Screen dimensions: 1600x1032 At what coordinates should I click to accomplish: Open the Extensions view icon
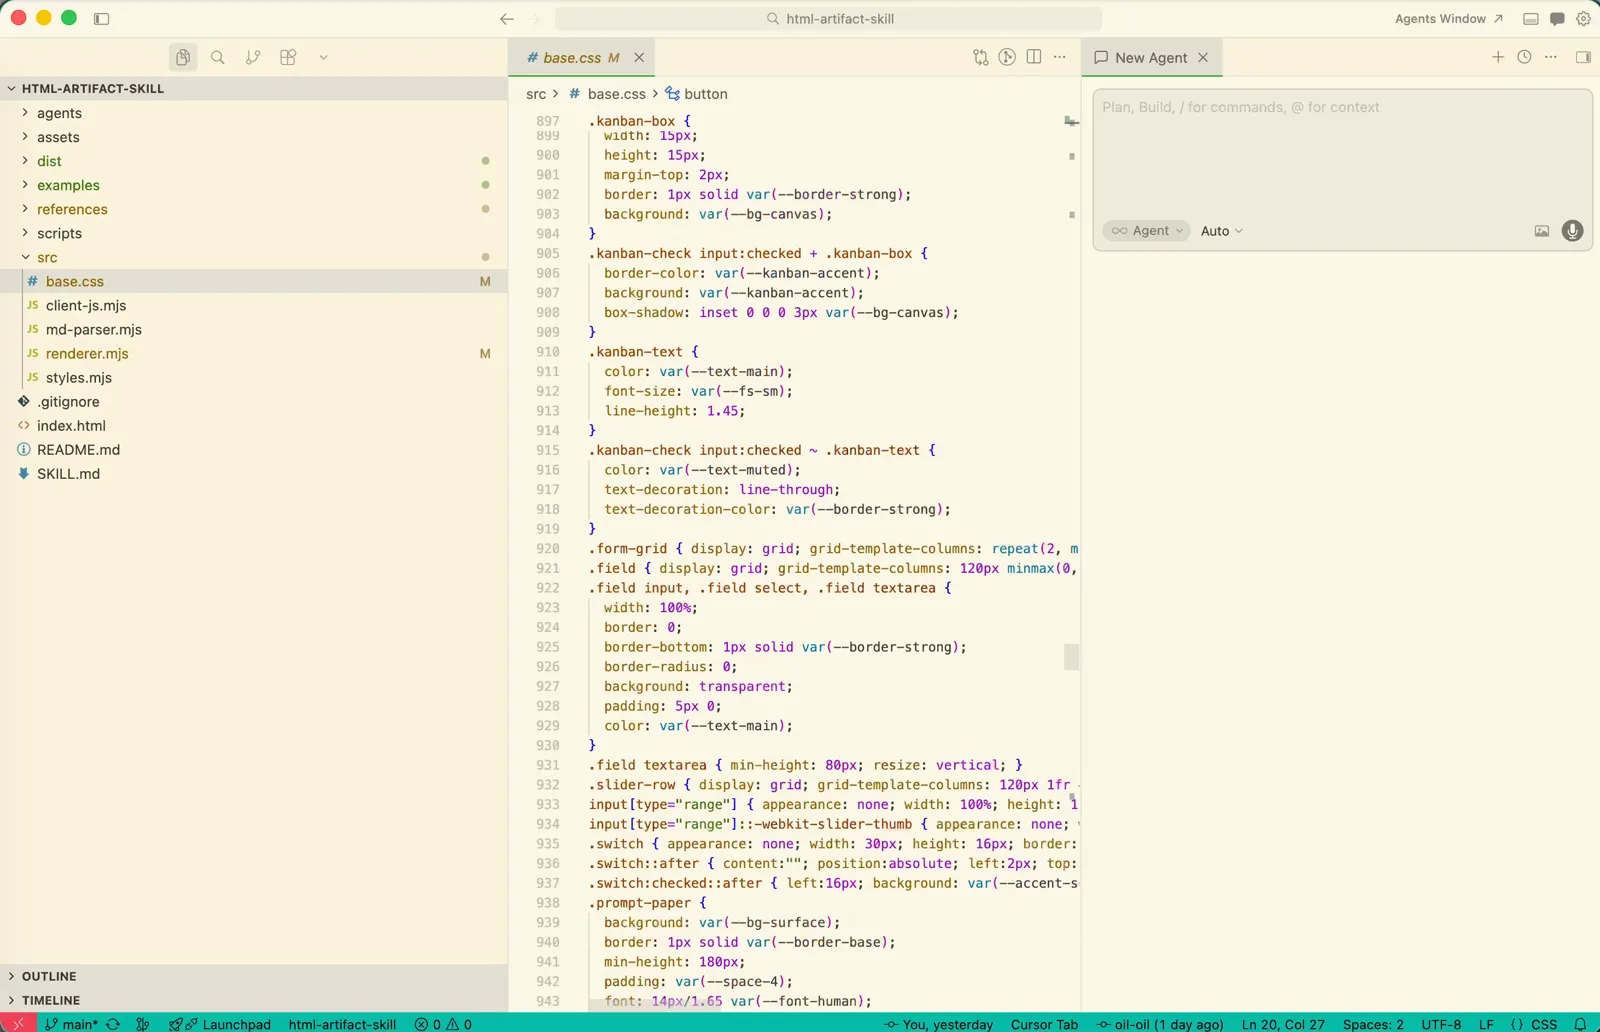(x=288, y=57)
